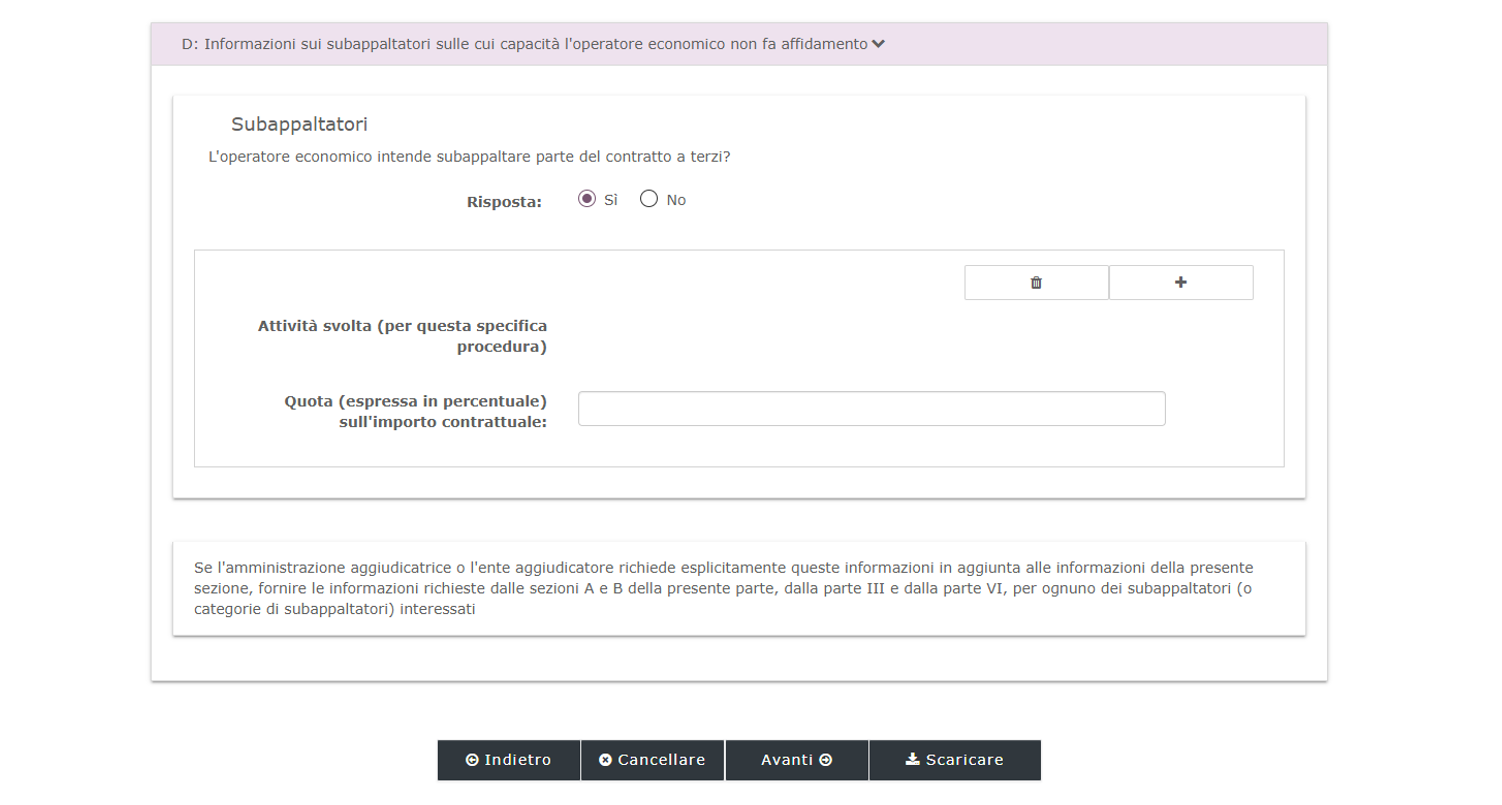The height and width of the screenshot is (805, 1502).
Task: Click the download icon on Scaricare
Action: coord(912,760)
